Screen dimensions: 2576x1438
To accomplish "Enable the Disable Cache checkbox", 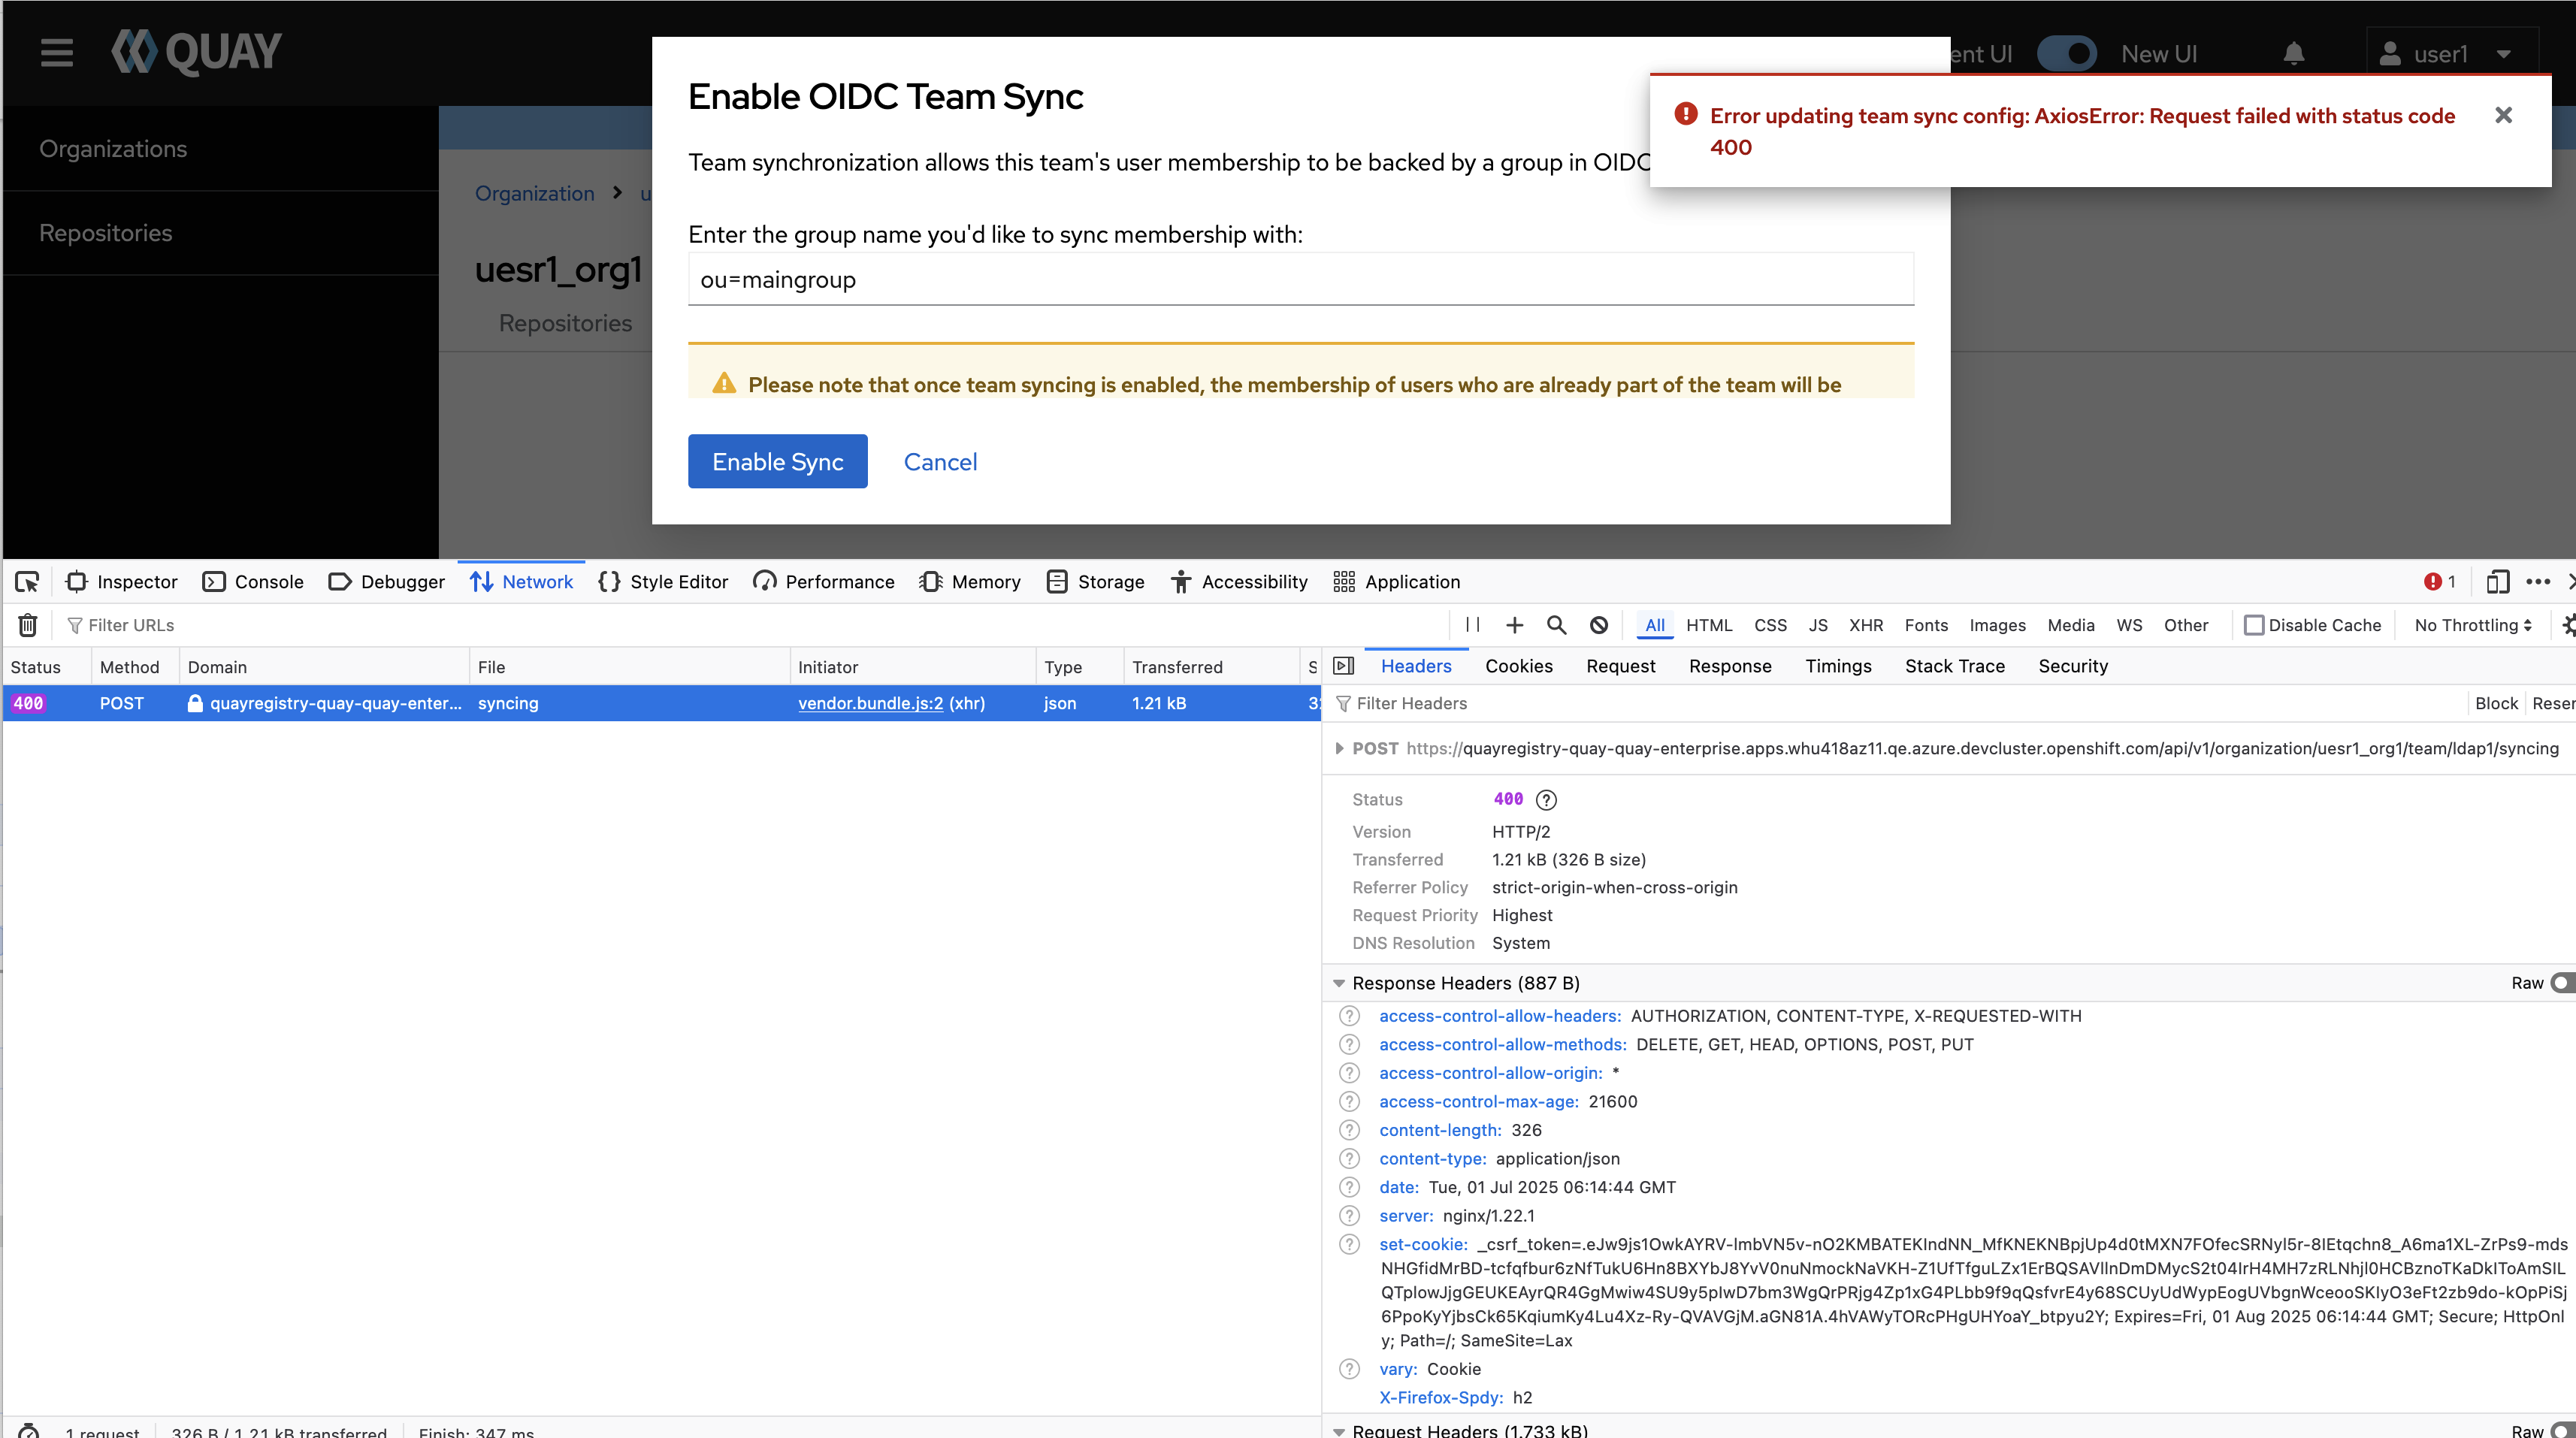I will [2253, 625].
